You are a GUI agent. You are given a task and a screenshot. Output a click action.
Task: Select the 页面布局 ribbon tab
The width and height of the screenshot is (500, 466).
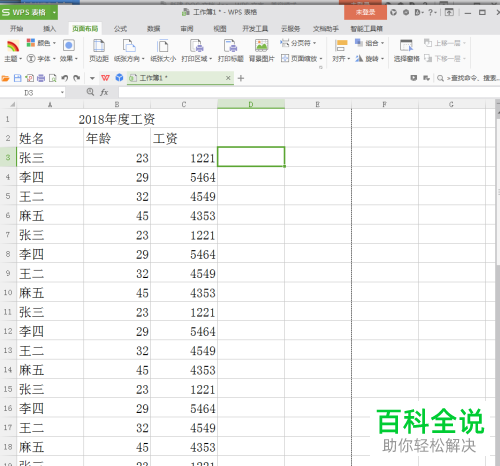pyautogui.click(x=85, y=29)
